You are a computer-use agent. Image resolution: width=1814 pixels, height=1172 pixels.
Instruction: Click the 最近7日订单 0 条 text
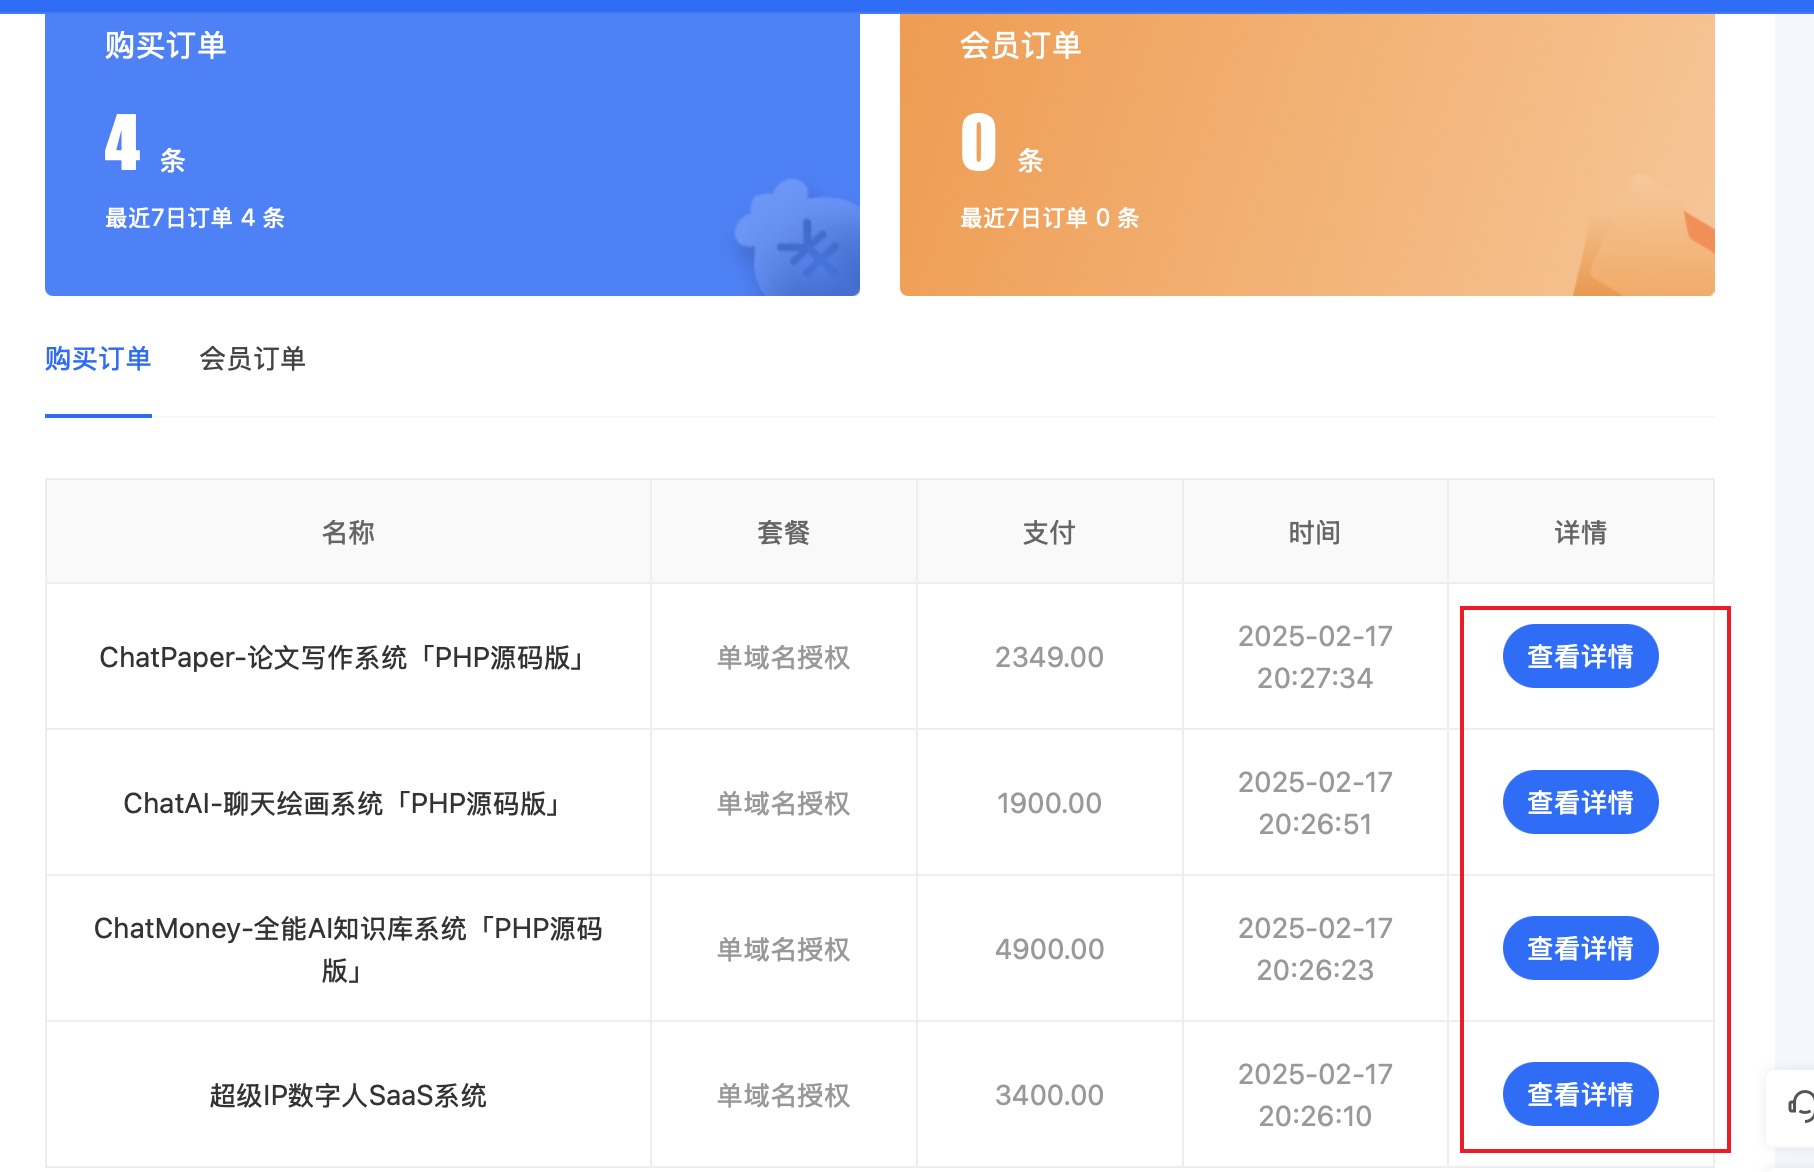tap(1050, 218)
